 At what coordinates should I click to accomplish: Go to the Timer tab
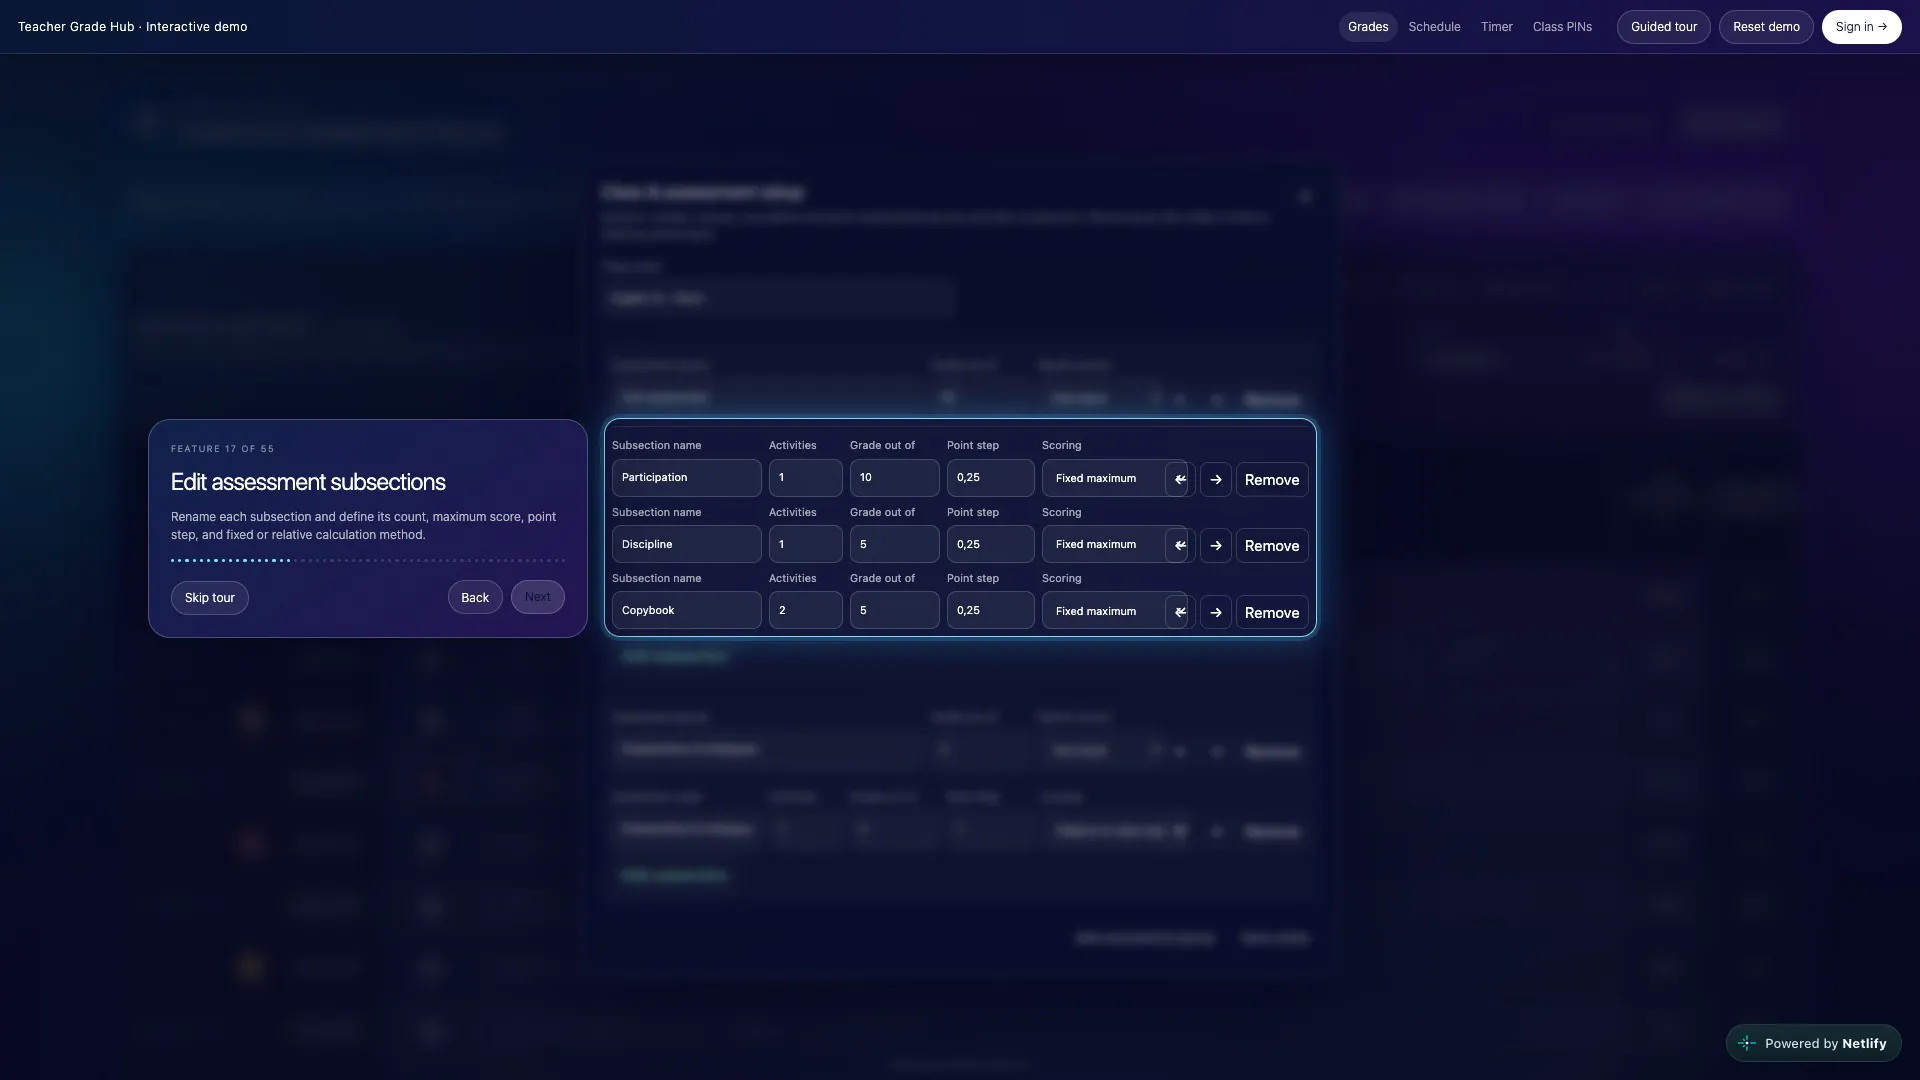click(x=1497, y=27)
